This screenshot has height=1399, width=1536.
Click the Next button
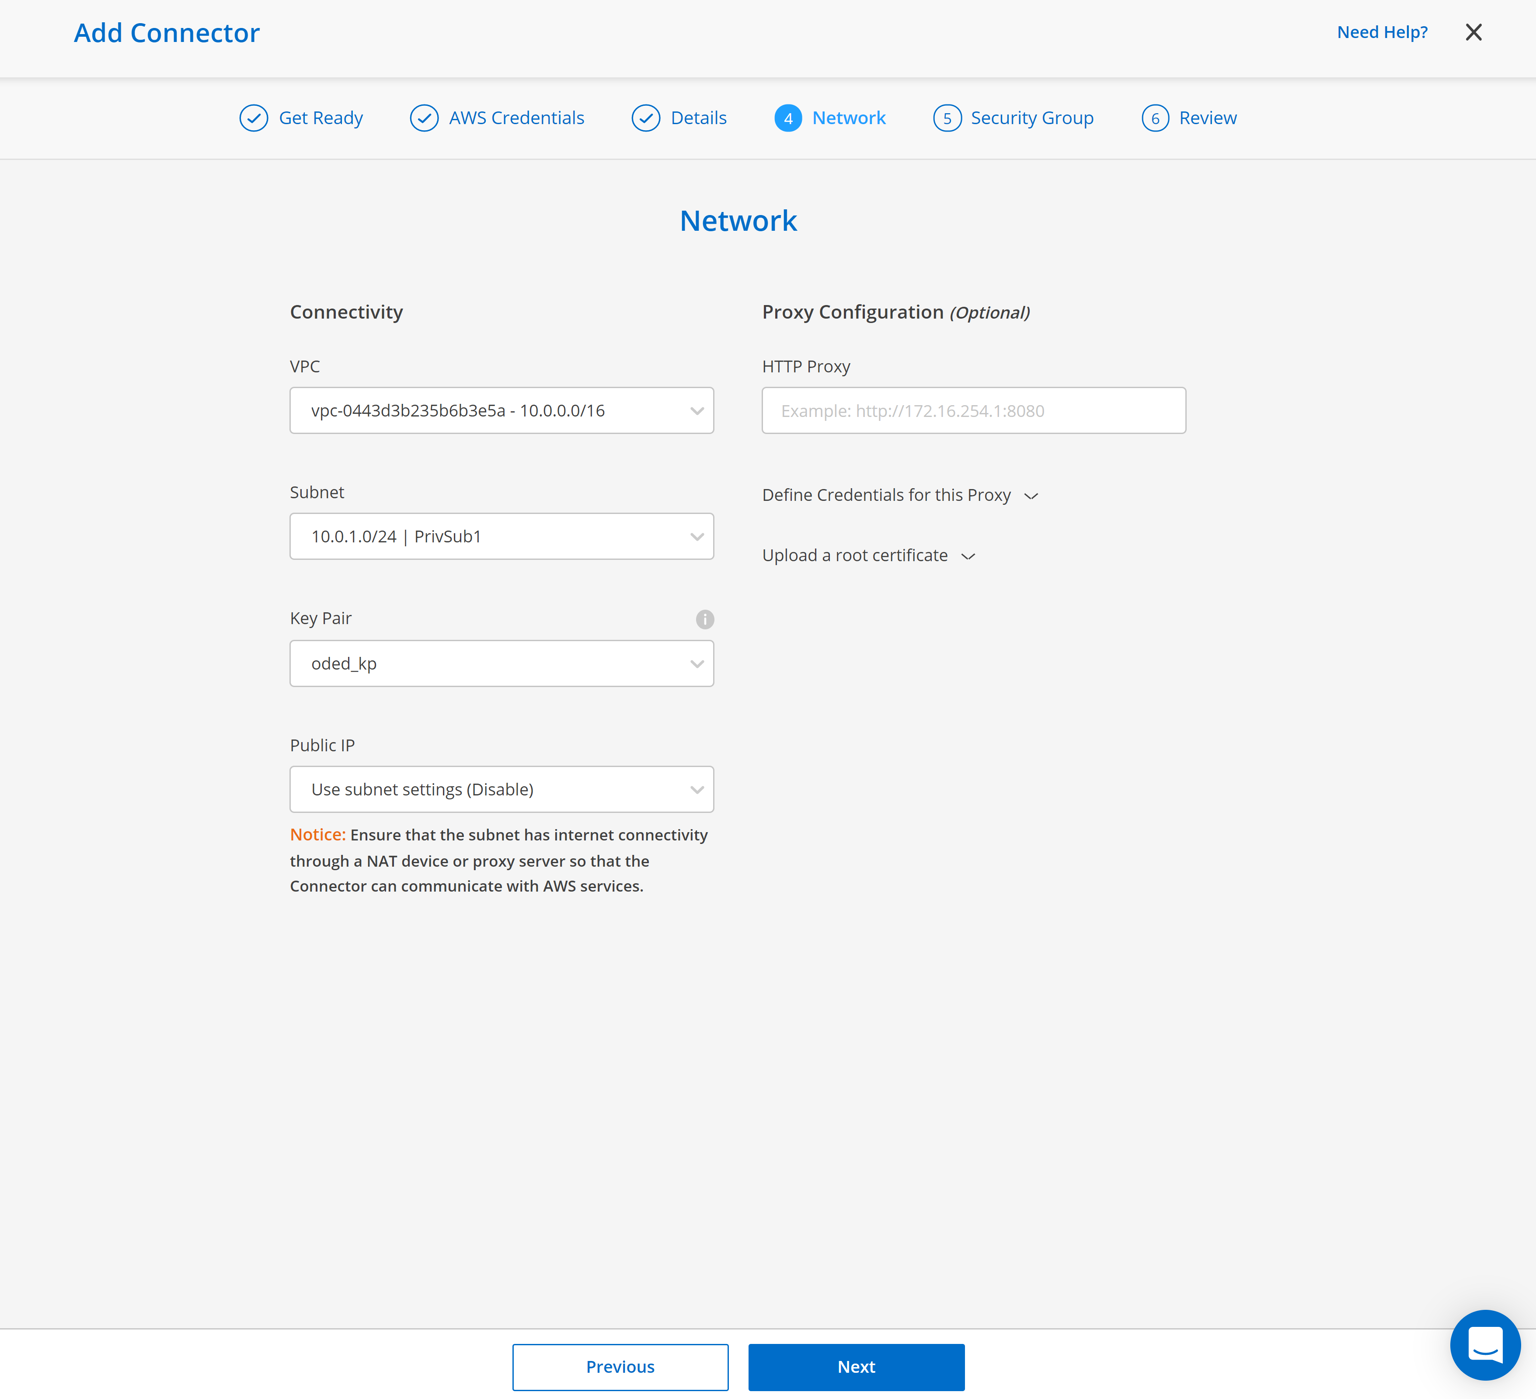click(856, 1367)
